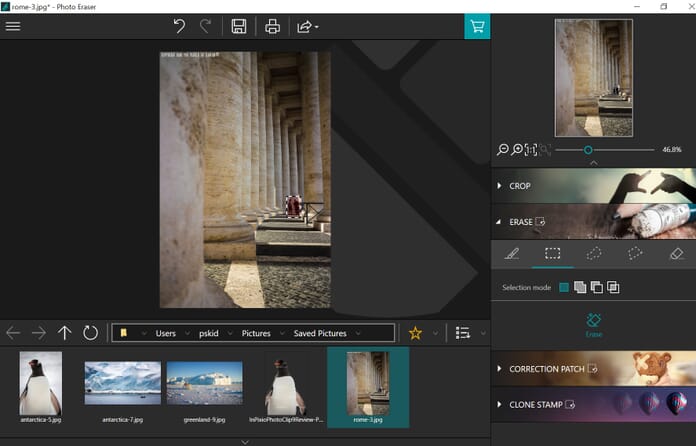The height and width of the screenshot is (446, 696).
Task: Go up one folder level
Action: 64,332
